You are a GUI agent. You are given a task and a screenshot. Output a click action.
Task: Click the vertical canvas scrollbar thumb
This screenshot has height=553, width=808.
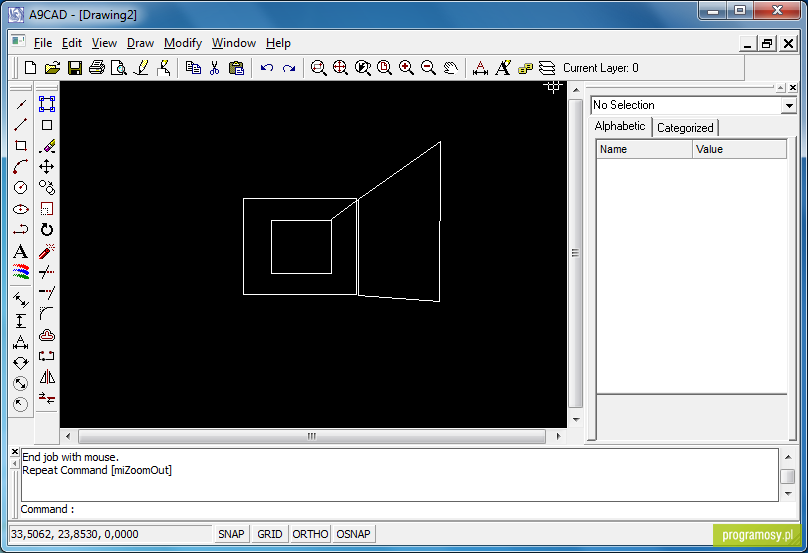pyautogui.click(x=576, y=253)
